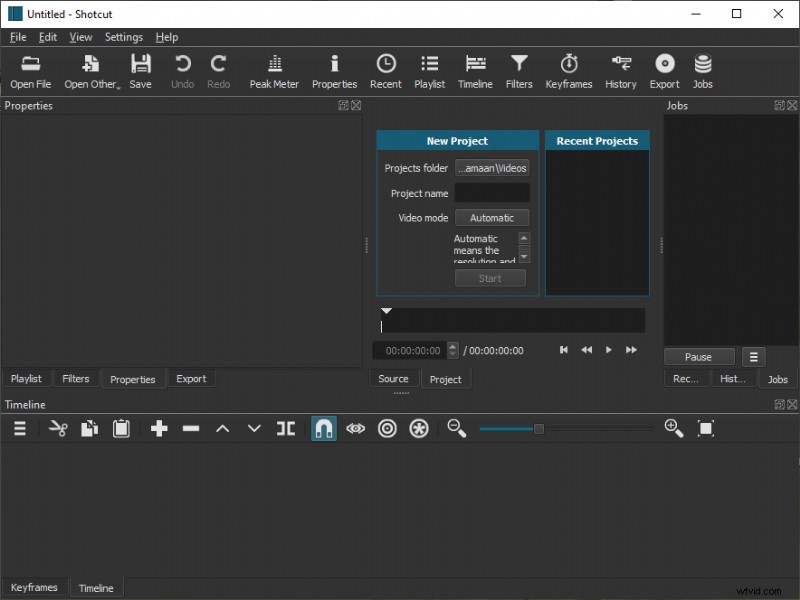Image resolution: width=800 pixels, height=600 pixels.
Task: Open the History panel from toolbar
Action: coord(620,68)
